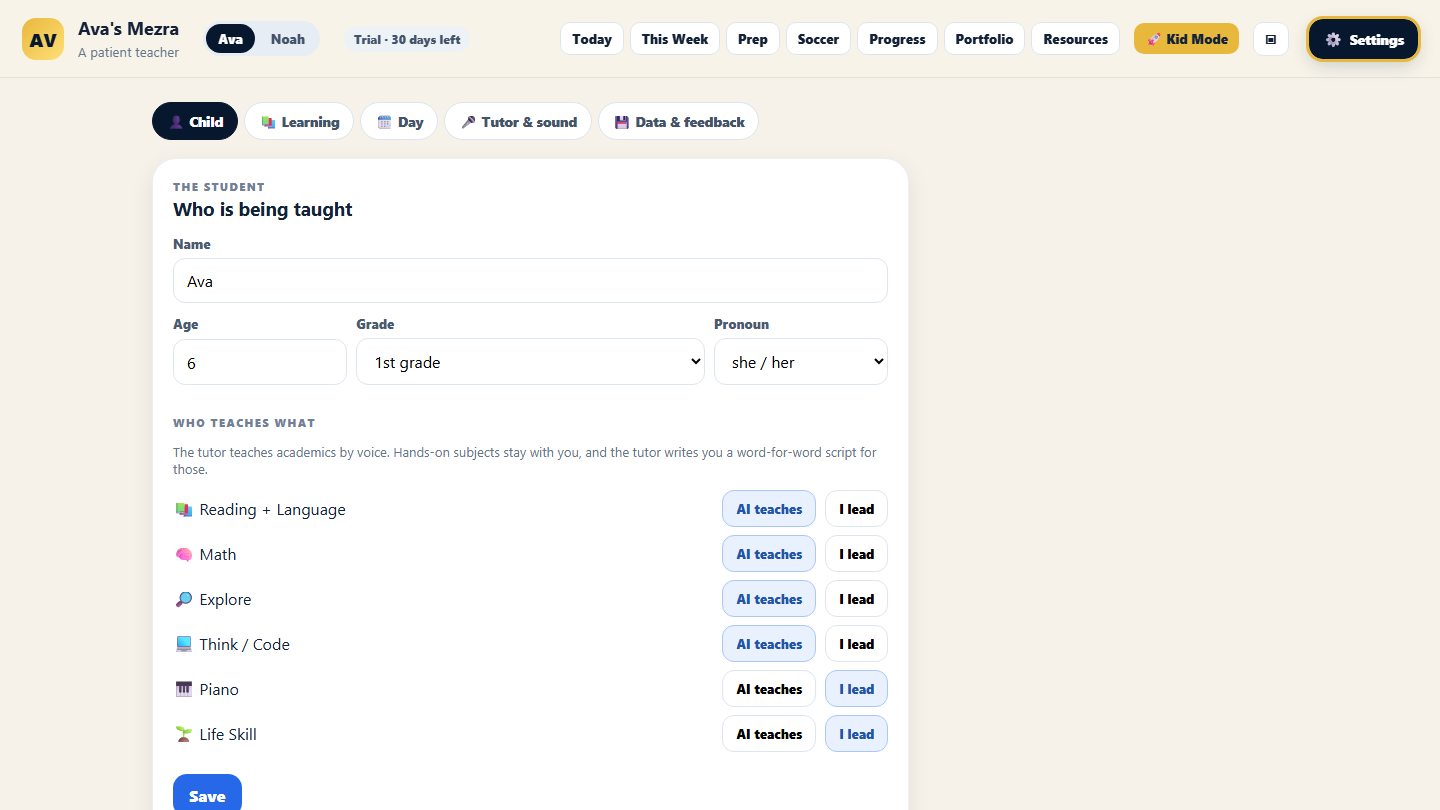The image size is (1440, 810).
Task: Click the rocket icon in Kid Mode
Action: [1154, 39]
